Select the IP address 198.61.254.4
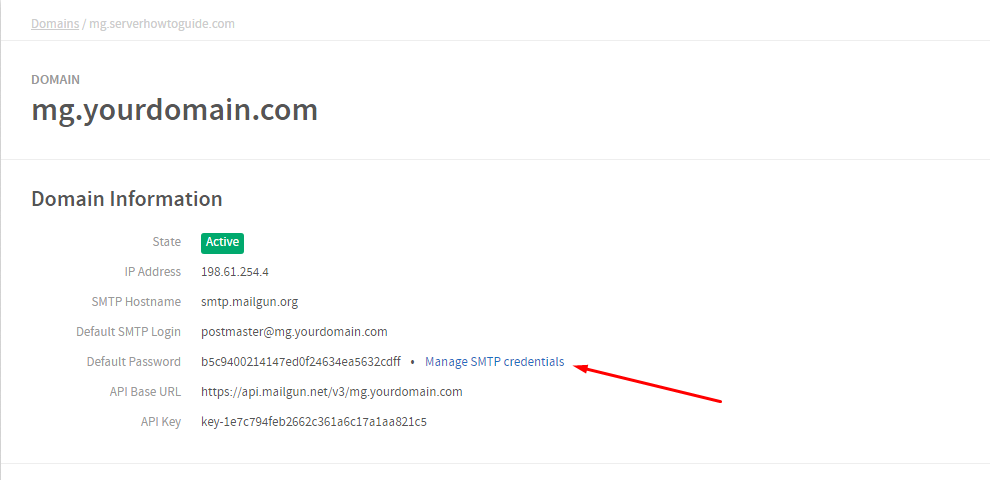This screenshot has height=480, width=990. pos(235,272)
